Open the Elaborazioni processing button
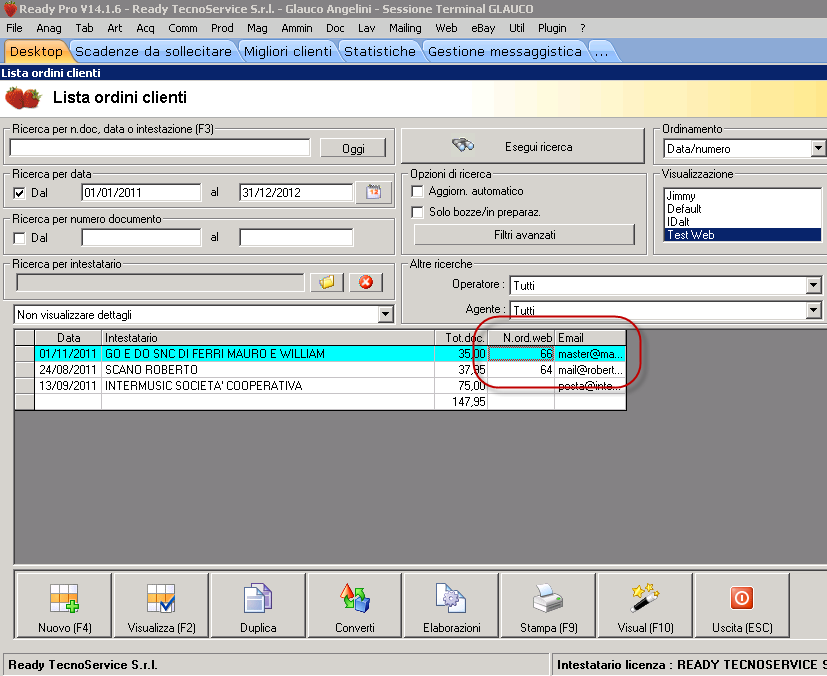827x676 pixels. coord(451,605)
